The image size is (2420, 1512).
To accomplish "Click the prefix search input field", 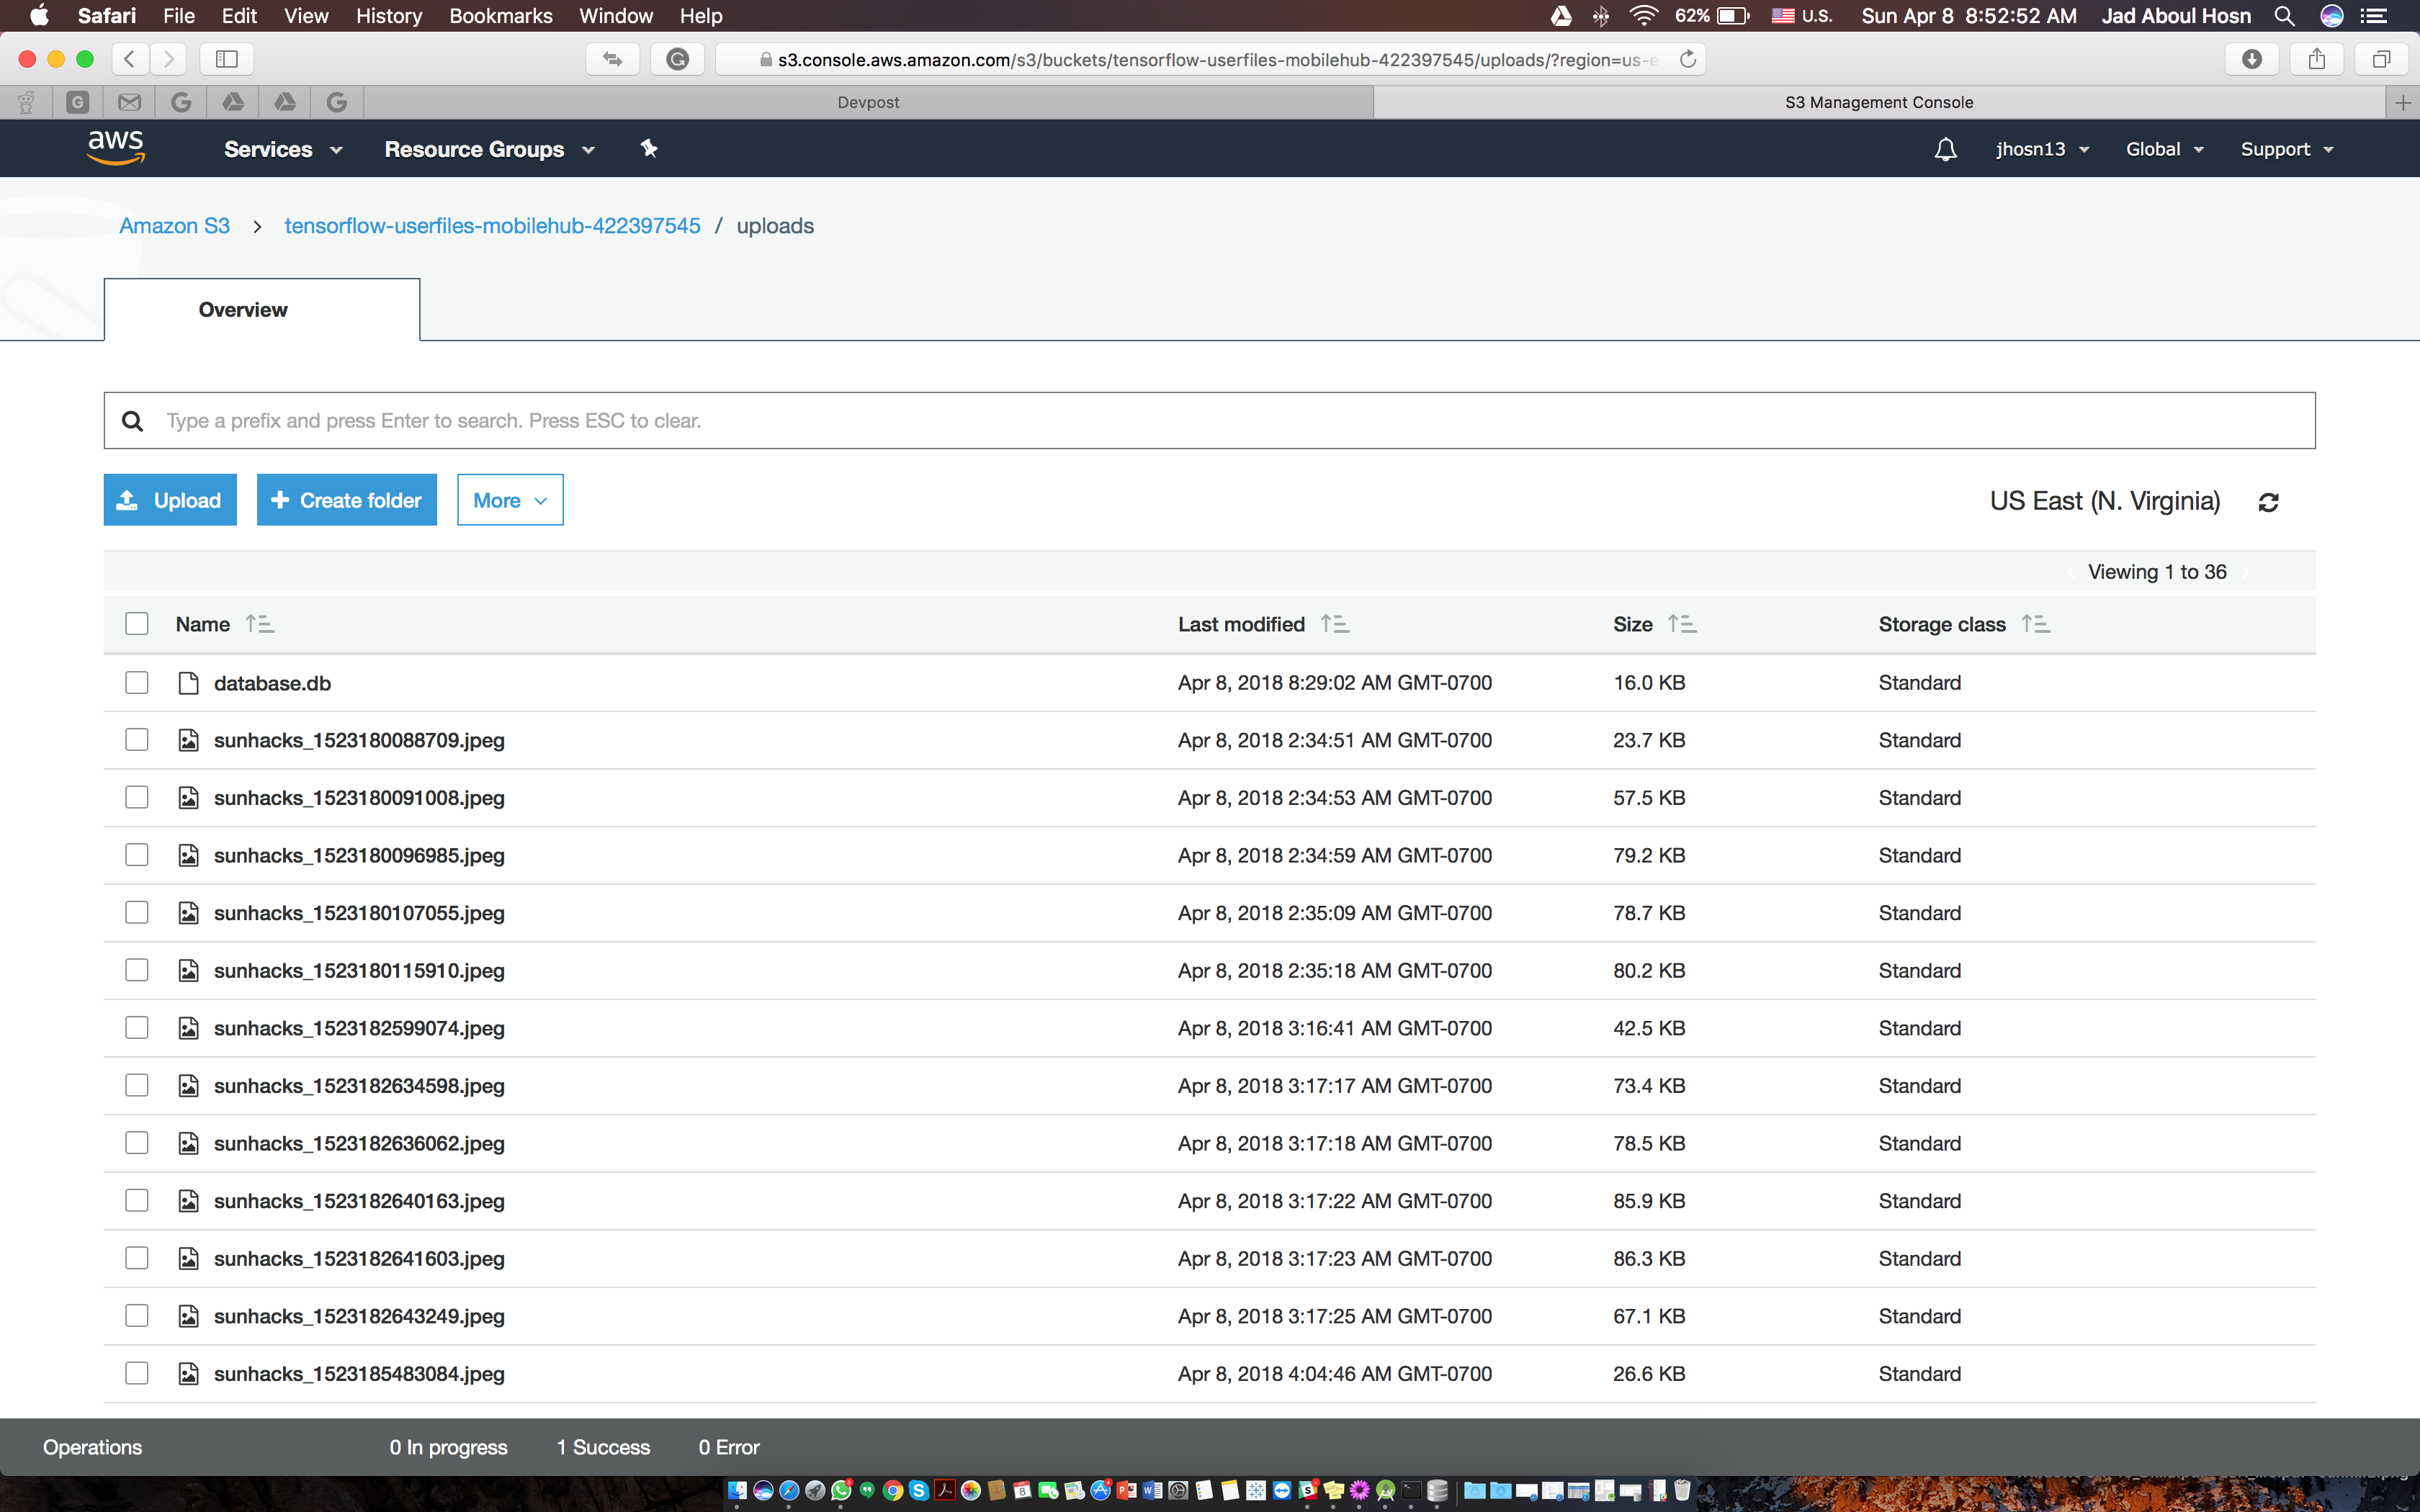I will (x=1210, y=421).
